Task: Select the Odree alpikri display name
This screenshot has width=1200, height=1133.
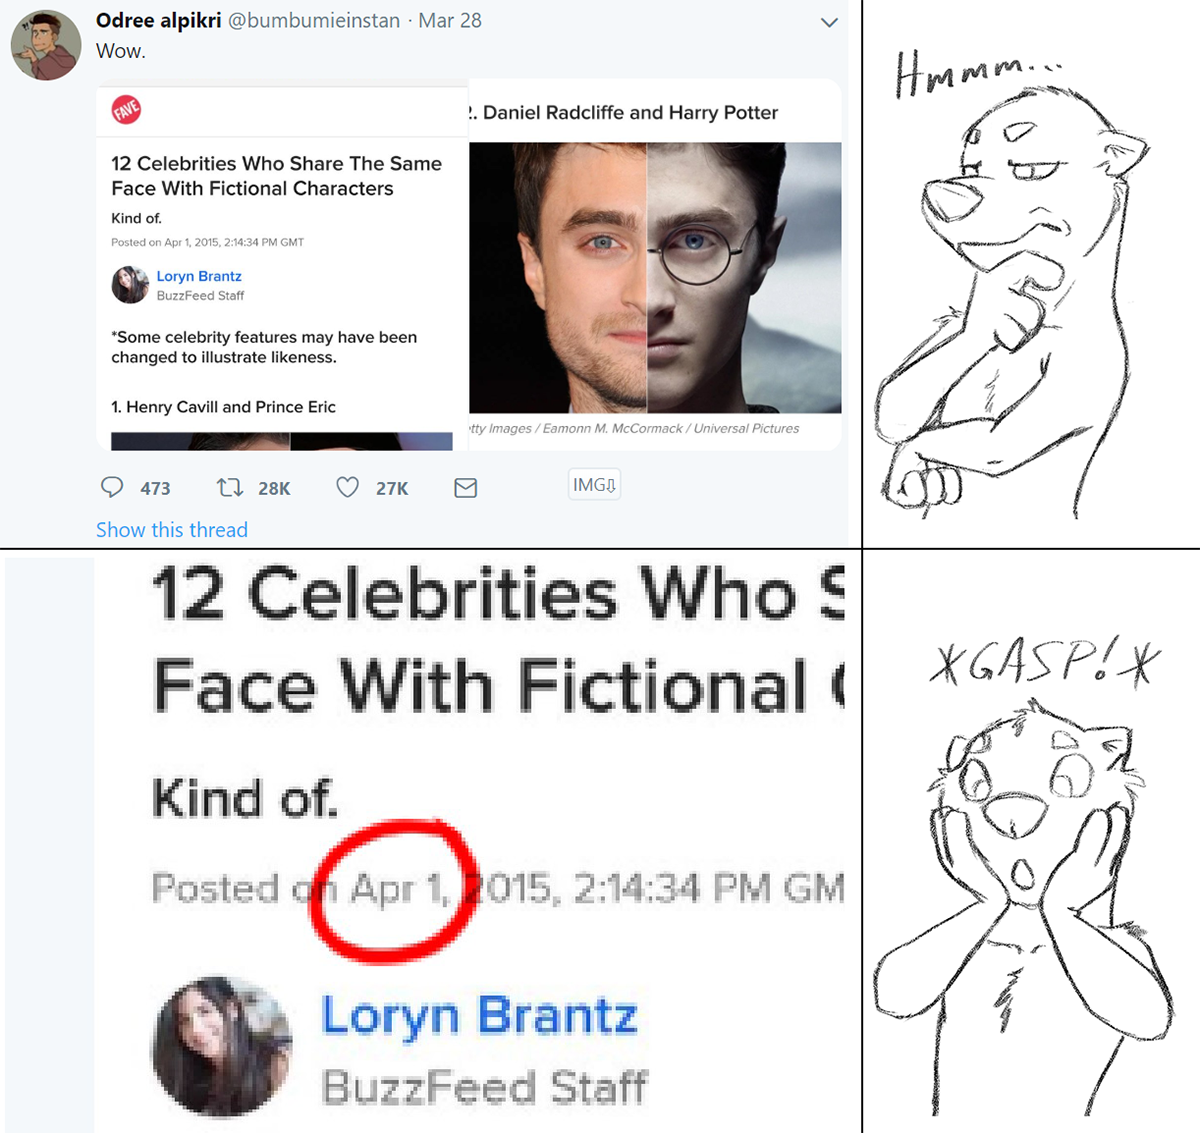Action: [158, 20]
